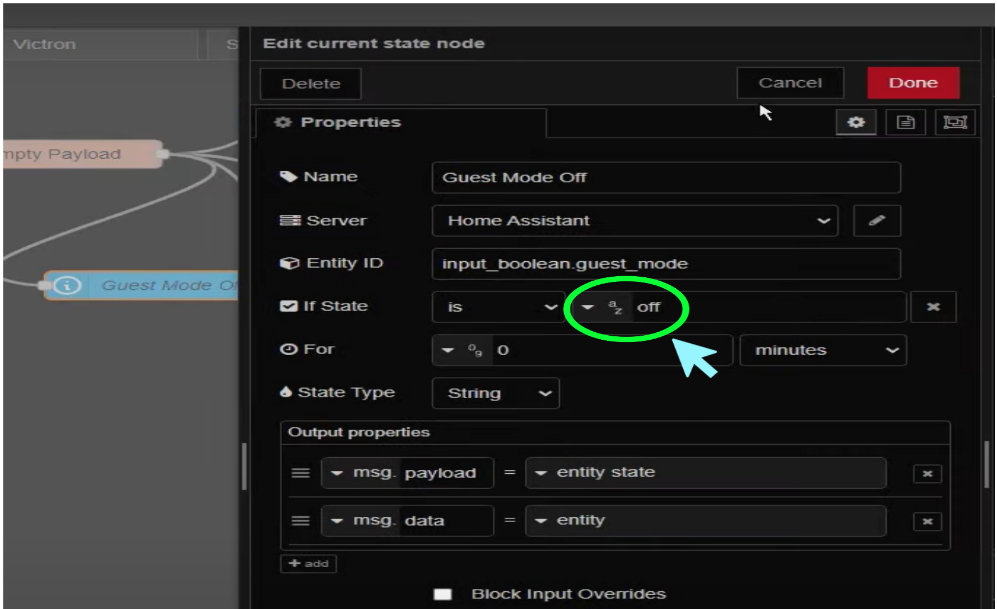Open node settings gear icon
Screen dimensions: 997x609
click(x=856, y=122)
